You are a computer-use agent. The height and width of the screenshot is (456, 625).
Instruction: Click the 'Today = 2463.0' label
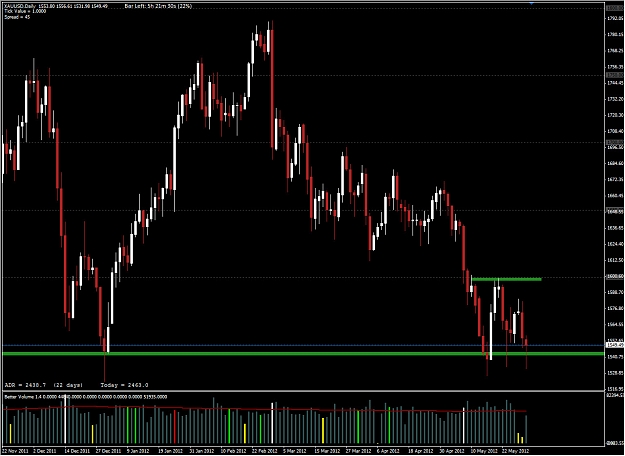click(124, 385)
